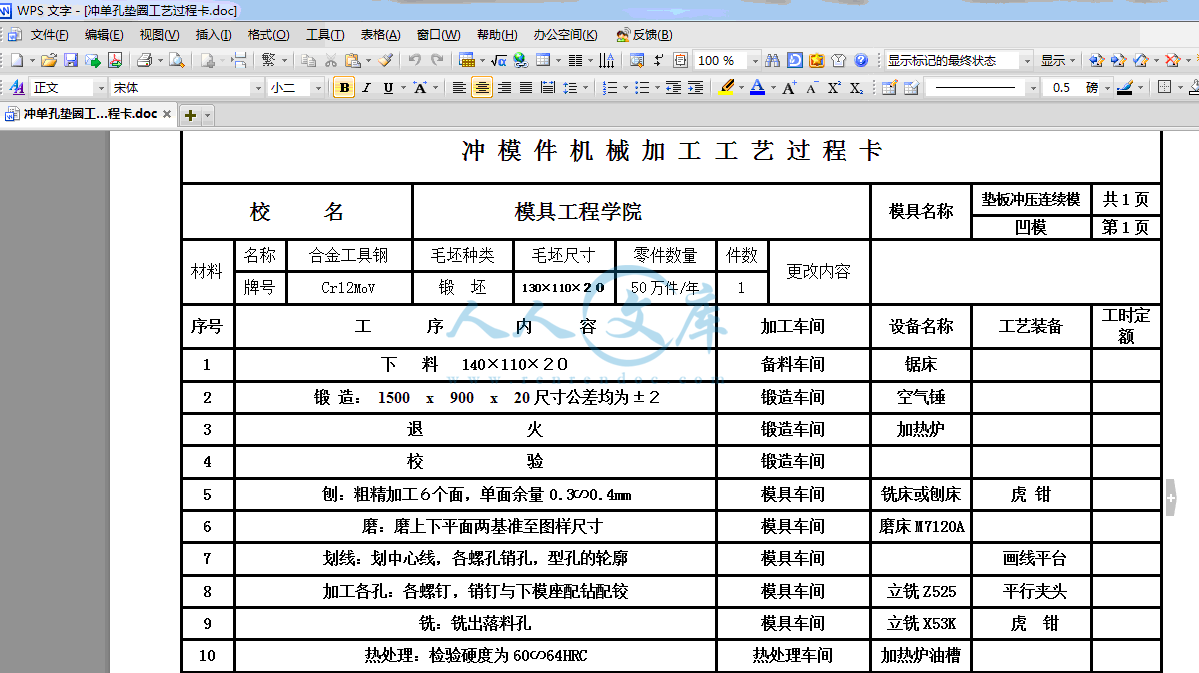
Task: Export document as PDF
Action: [x=115, y=60]
